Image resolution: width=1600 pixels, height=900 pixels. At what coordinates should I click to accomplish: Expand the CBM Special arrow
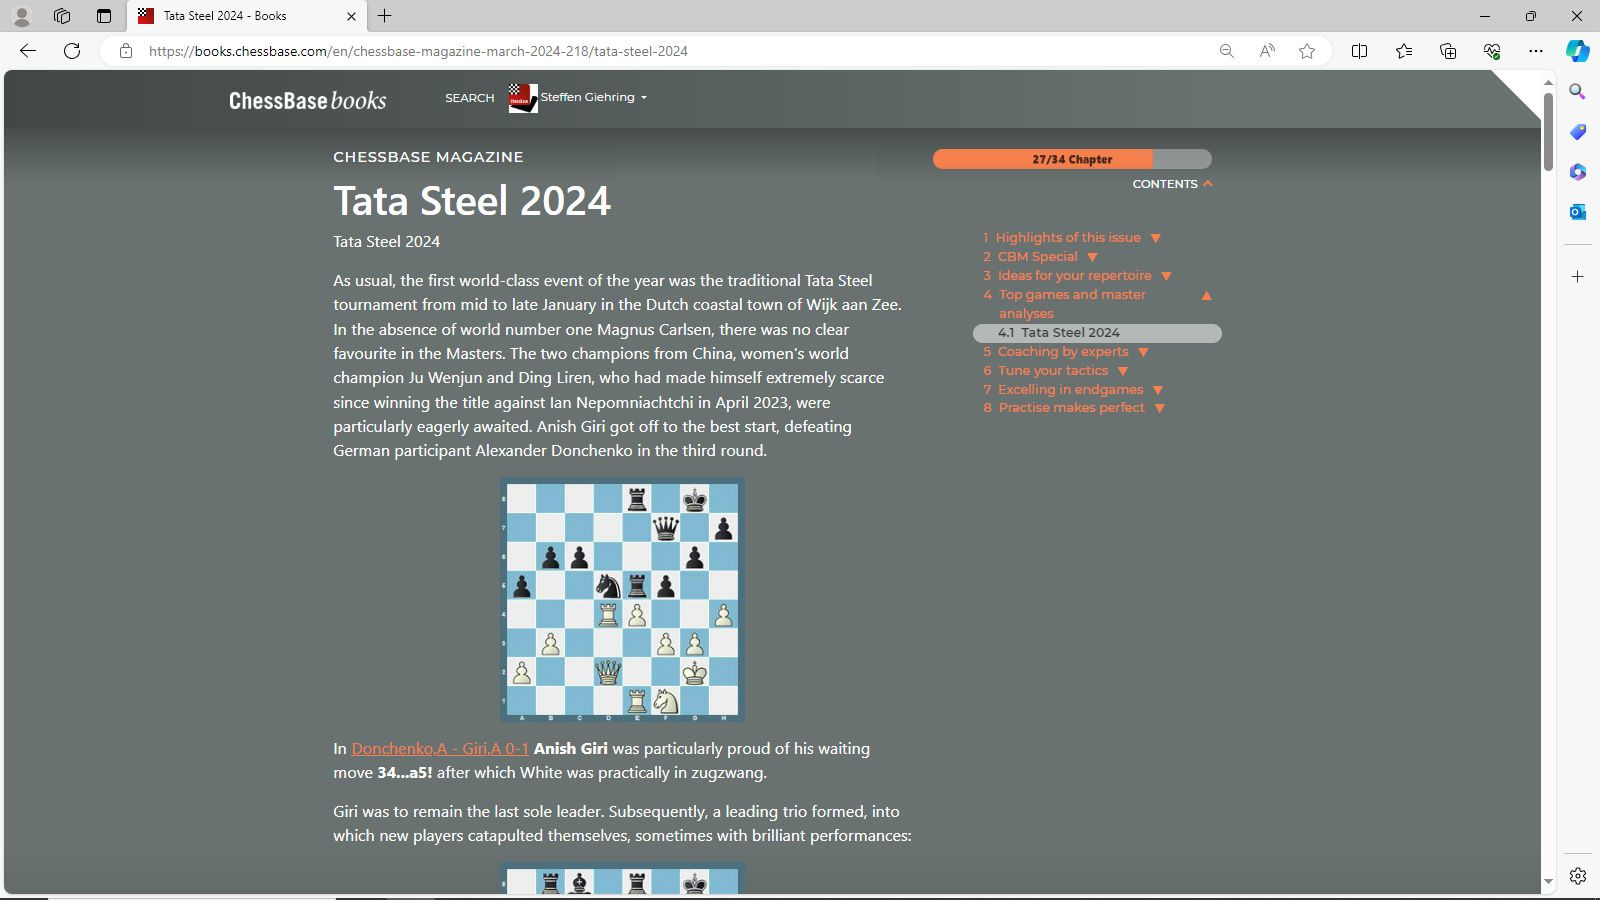click(x=1093, y=257)
